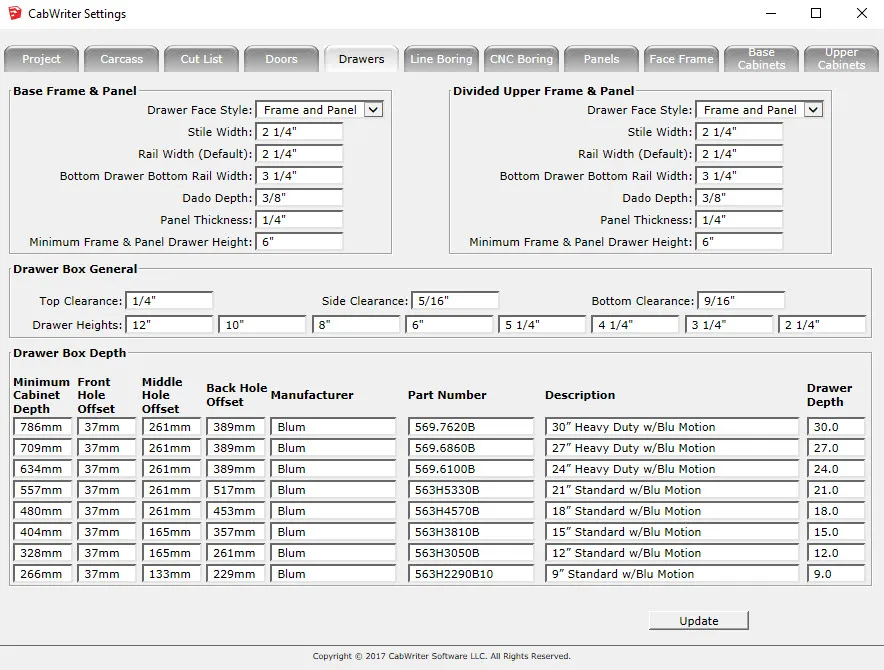
Task: Select the Doors tab
Action: click(x=281, y=59)
